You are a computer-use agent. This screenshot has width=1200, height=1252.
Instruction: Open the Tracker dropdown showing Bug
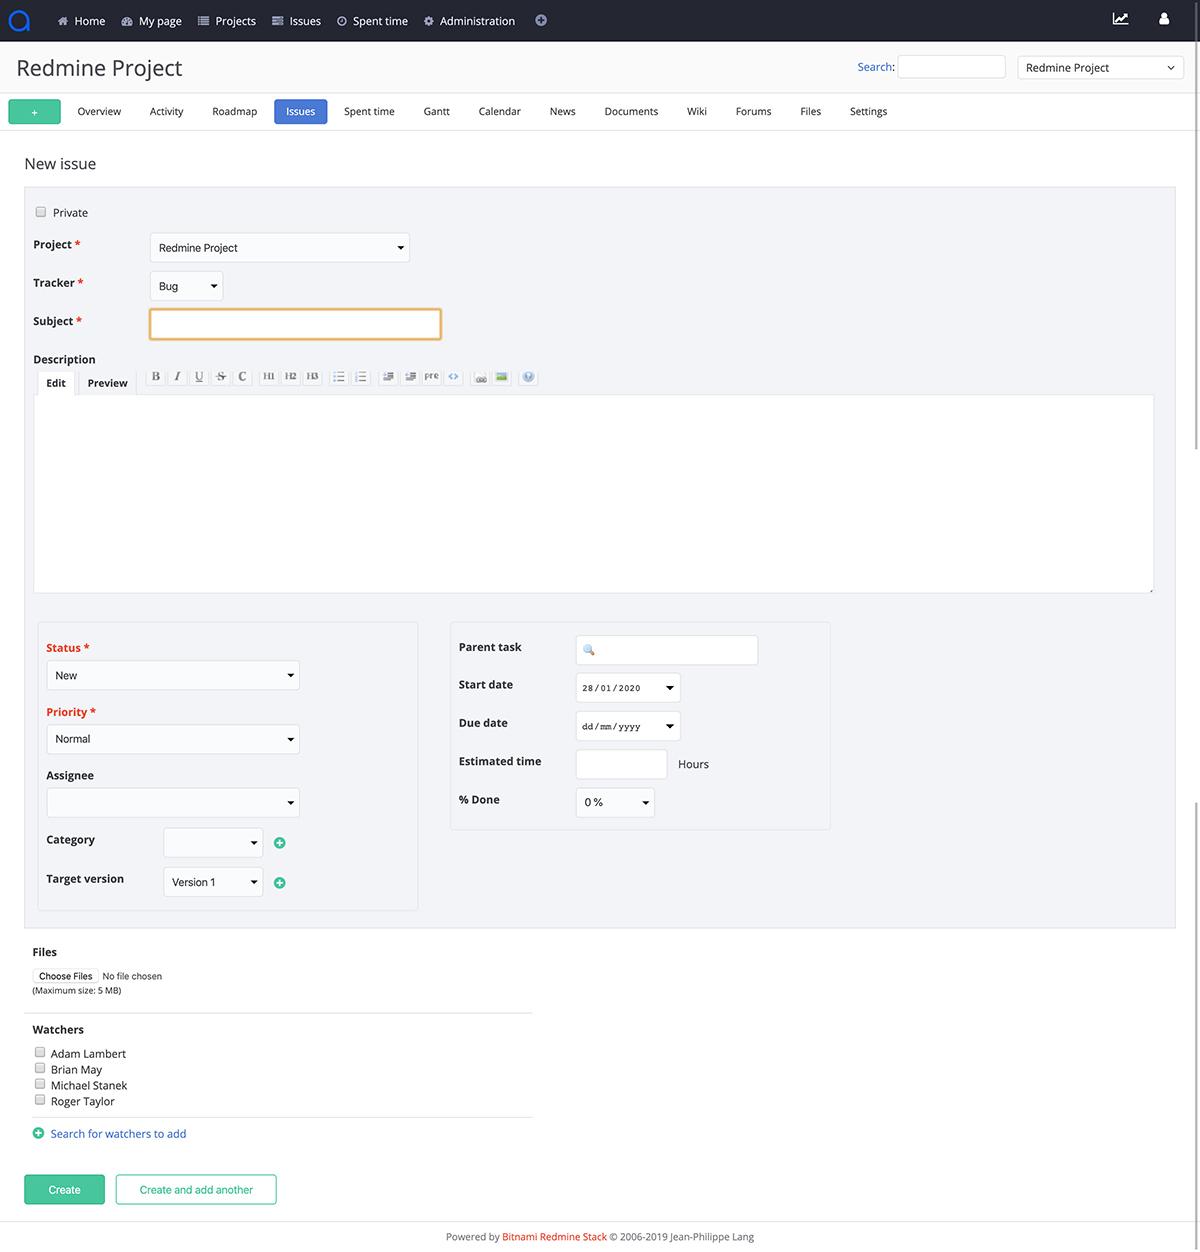pos(186,286)
